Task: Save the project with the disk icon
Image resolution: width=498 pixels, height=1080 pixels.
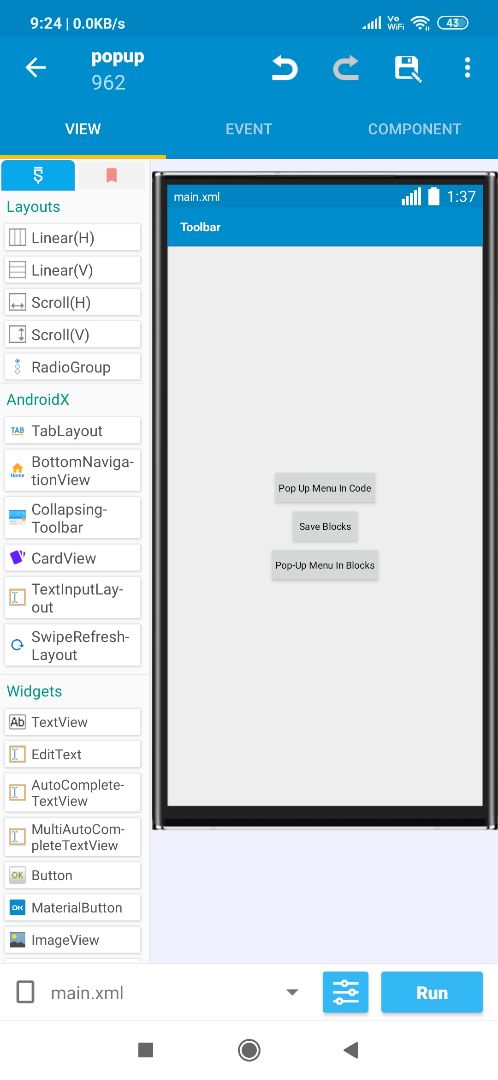Action: pyautogui.click(x=407, y=69)
